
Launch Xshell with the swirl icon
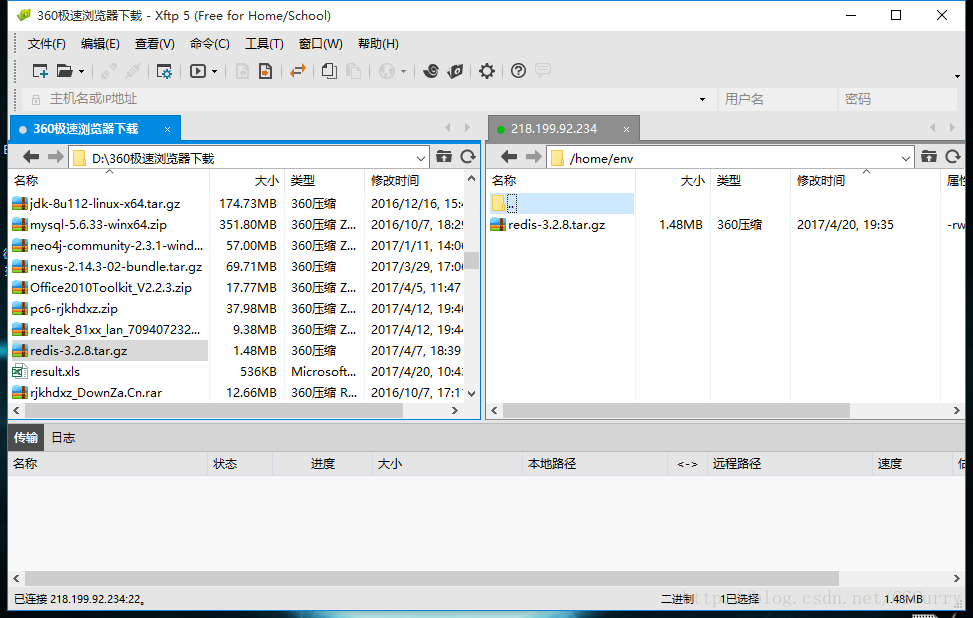coord(431,71)
